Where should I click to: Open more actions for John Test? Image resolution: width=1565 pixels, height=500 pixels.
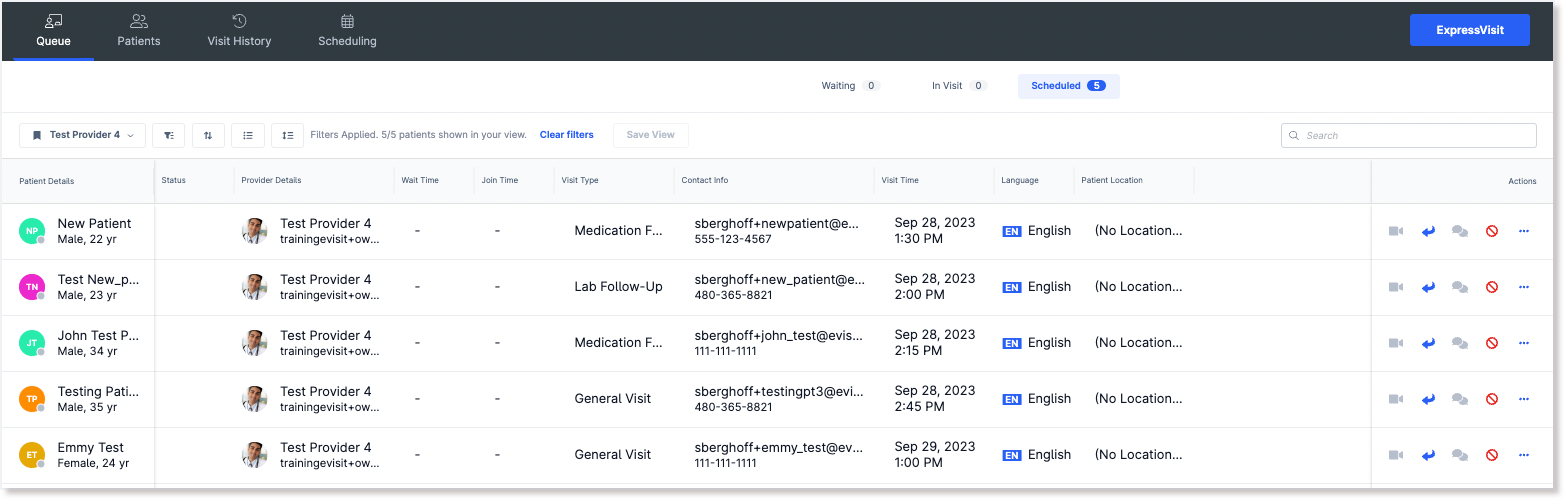click(1524, 343)
